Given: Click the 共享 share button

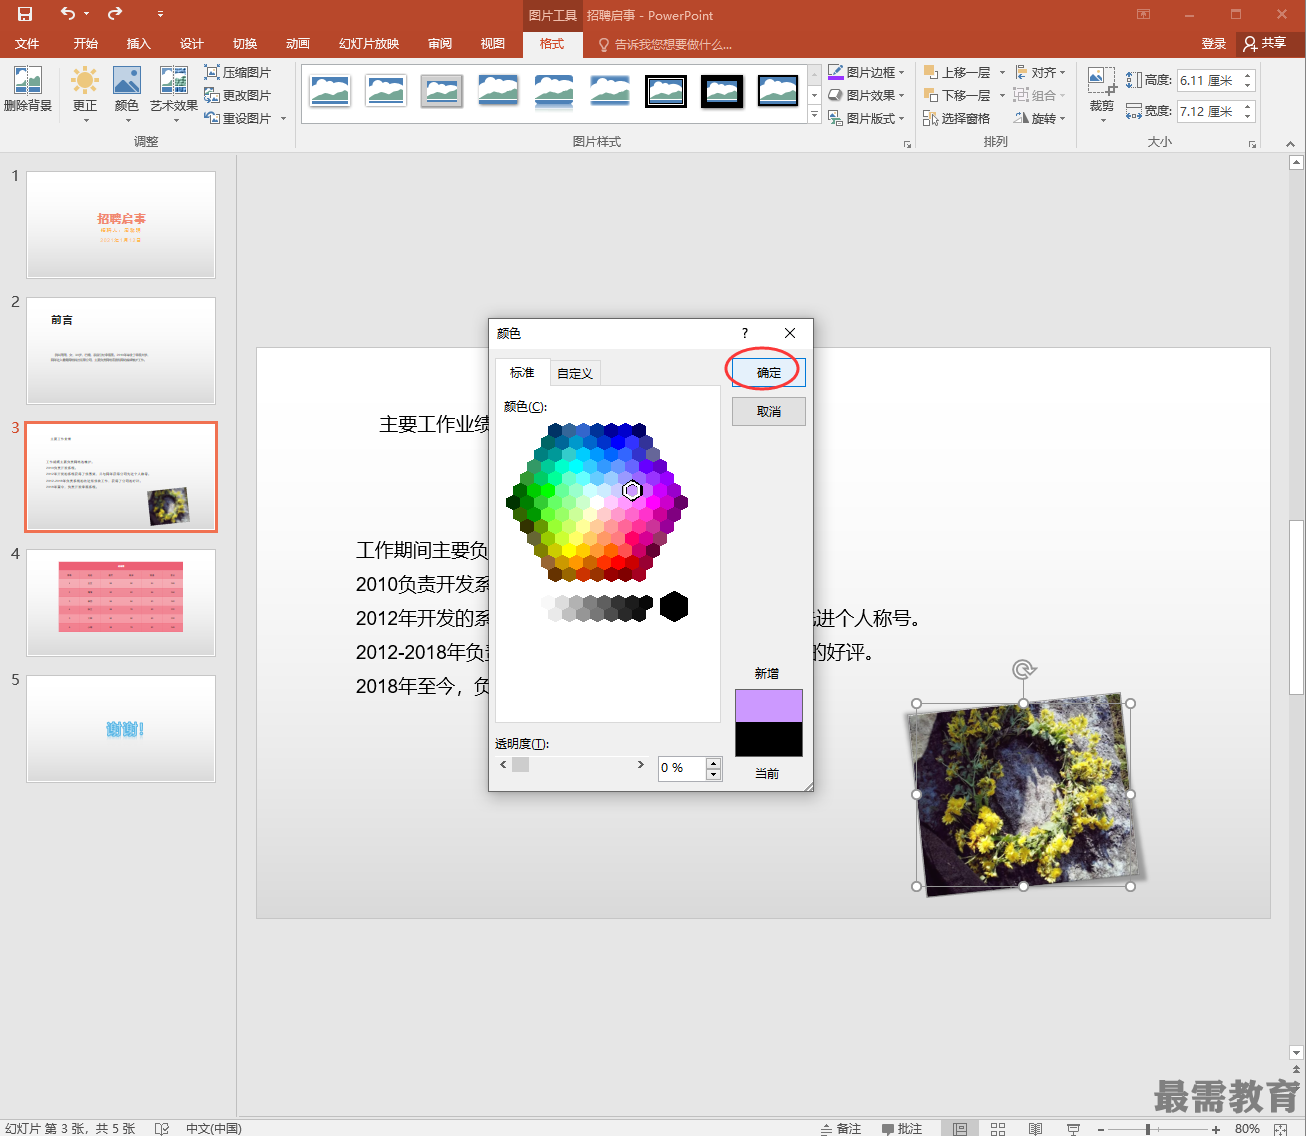Looking at the screenshot, I should [1265, 43].
